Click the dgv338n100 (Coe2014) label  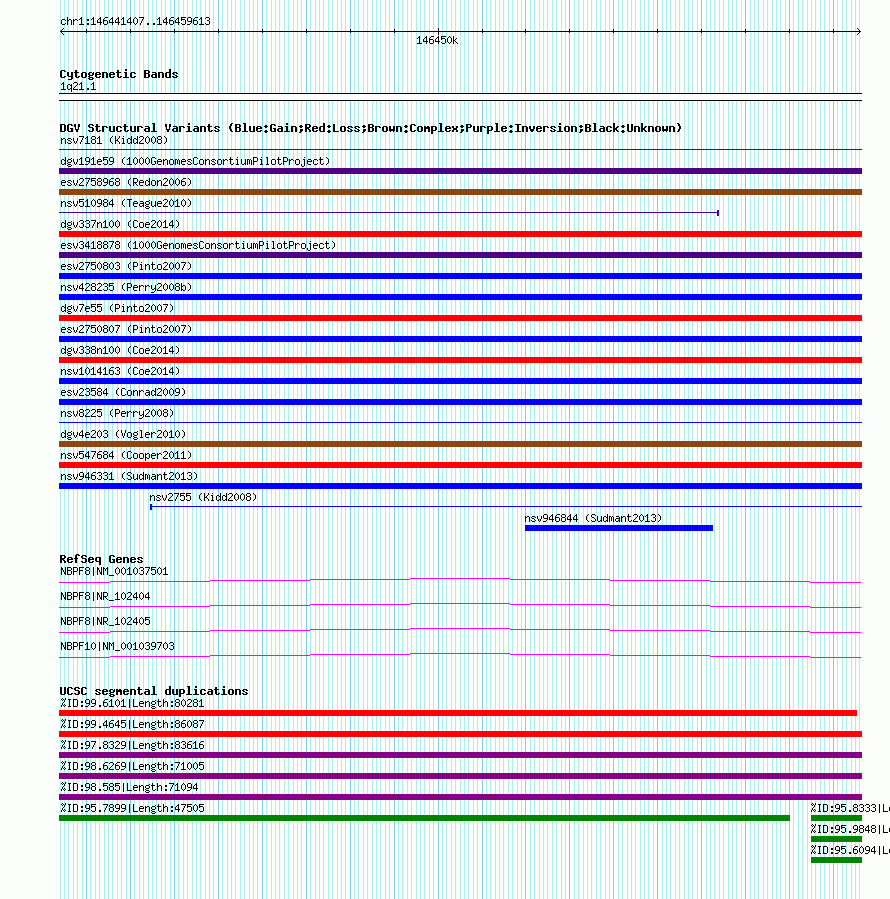click(x=120, y=350)
